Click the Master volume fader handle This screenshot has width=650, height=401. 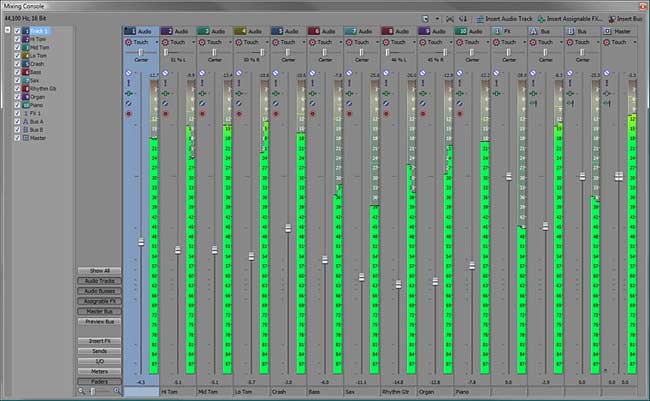(618, 177)
